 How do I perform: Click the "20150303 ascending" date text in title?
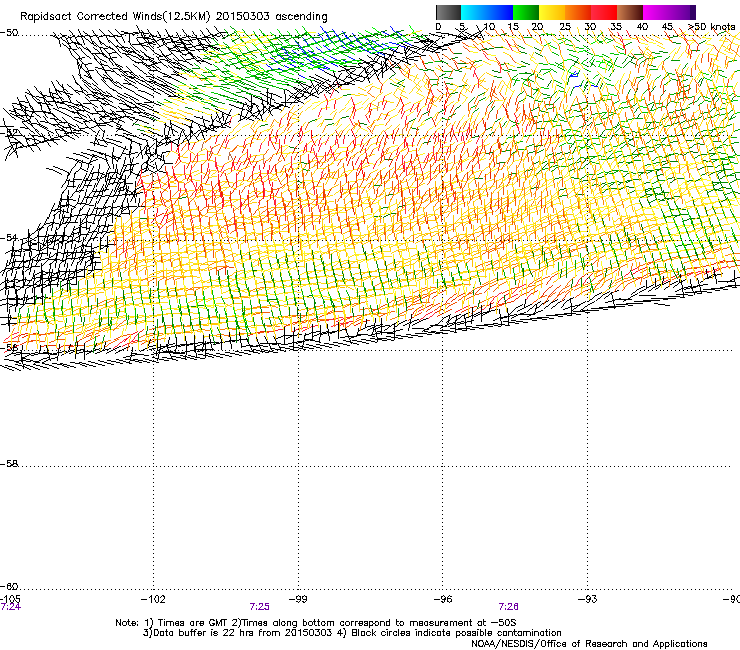pyautogui.click(x=271, y=17)
